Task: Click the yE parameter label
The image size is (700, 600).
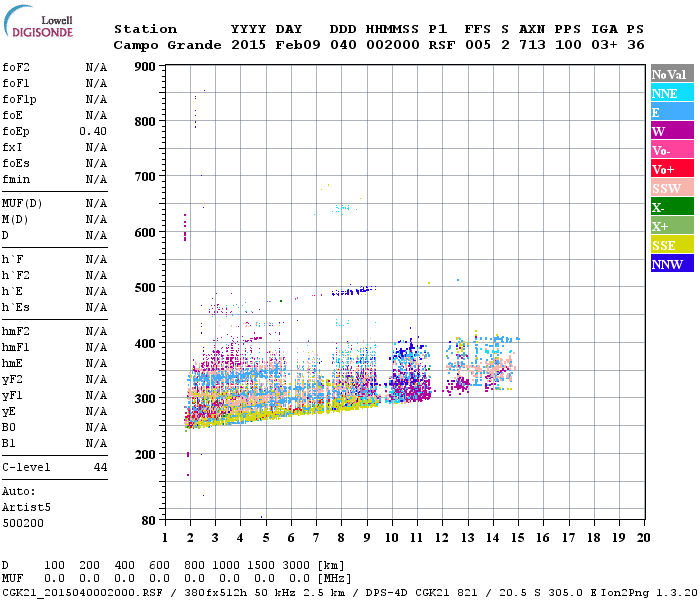Action: click(8, 412)
